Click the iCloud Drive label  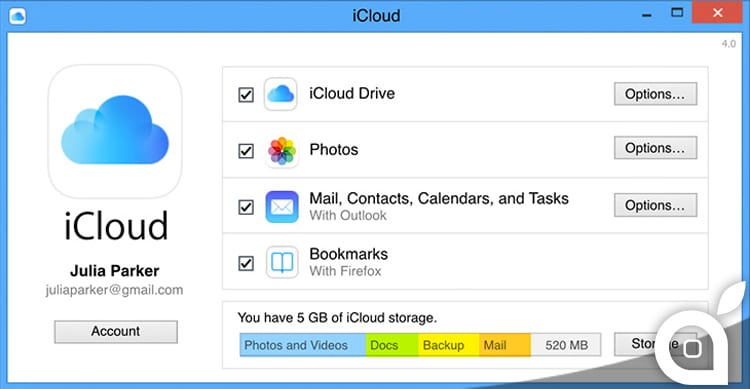pos(352,93)
